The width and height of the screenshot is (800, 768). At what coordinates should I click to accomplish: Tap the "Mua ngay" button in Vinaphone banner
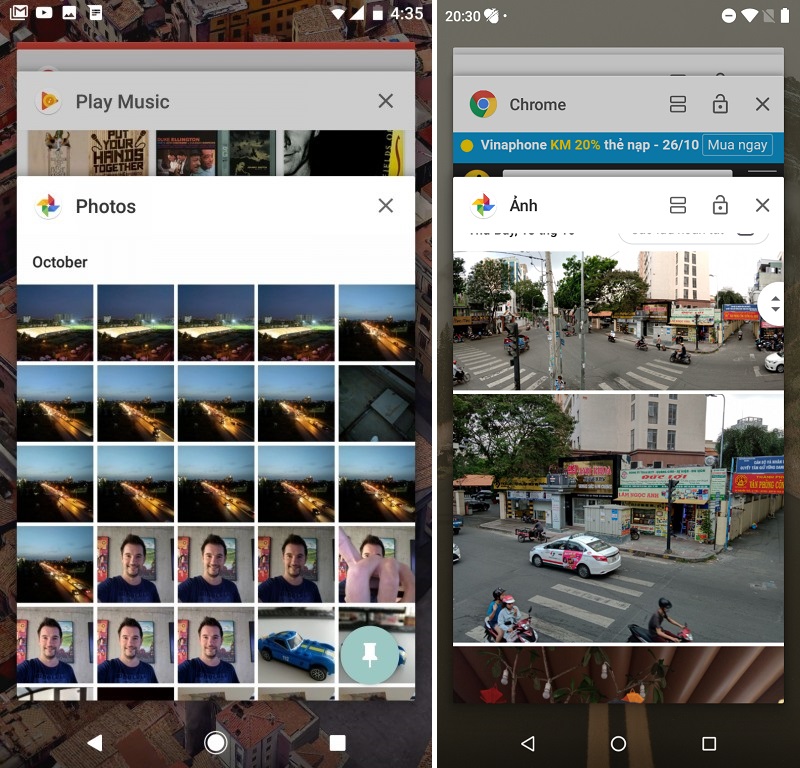point(738,145)
